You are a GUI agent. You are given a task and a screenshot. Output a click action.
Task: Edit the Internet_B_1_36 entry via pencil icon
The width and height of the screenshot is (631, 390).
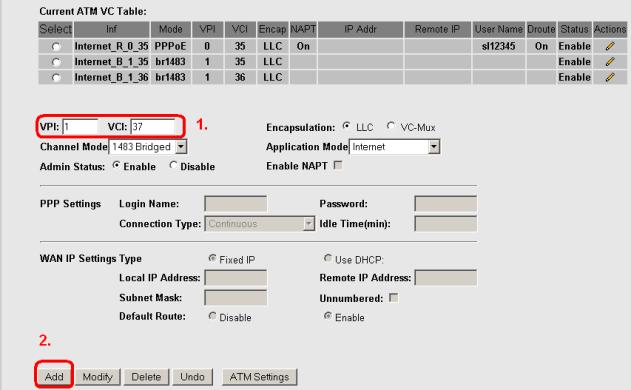tap(610, 77)
